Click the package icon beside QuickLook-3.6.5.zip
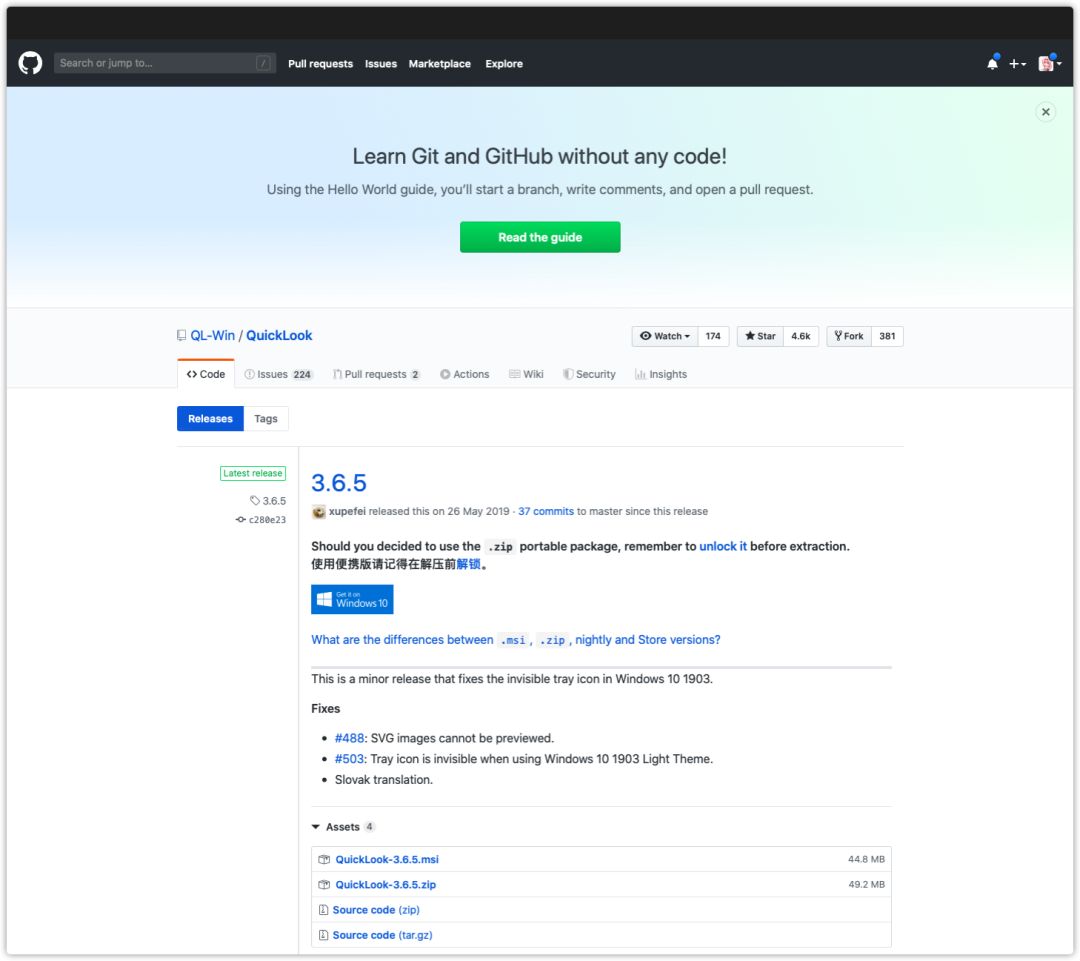 [324, 885]
